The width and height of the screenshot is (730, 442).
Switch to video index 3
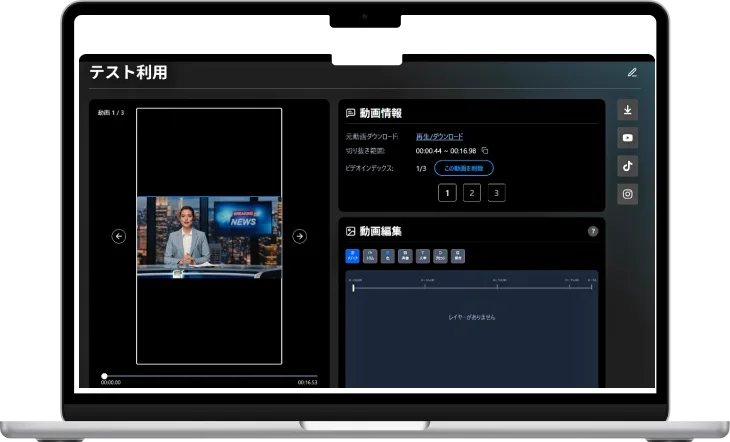[496, 193]
